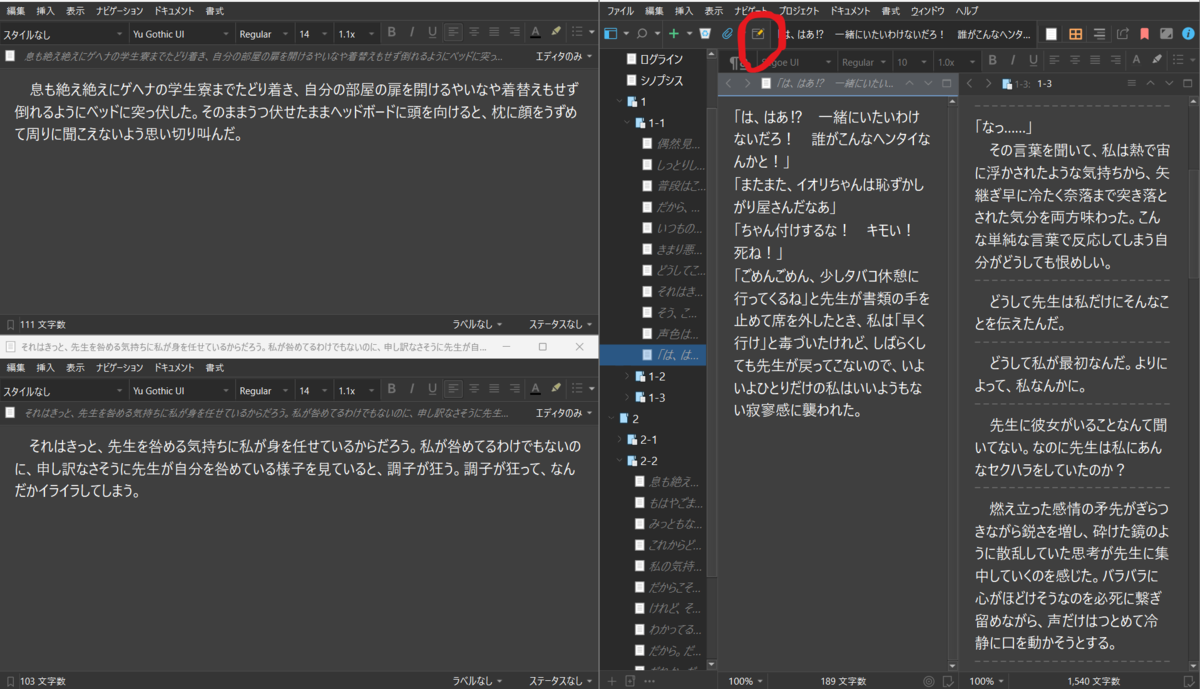Switch to the orange Corkboard view icon

click(1076, 34)
